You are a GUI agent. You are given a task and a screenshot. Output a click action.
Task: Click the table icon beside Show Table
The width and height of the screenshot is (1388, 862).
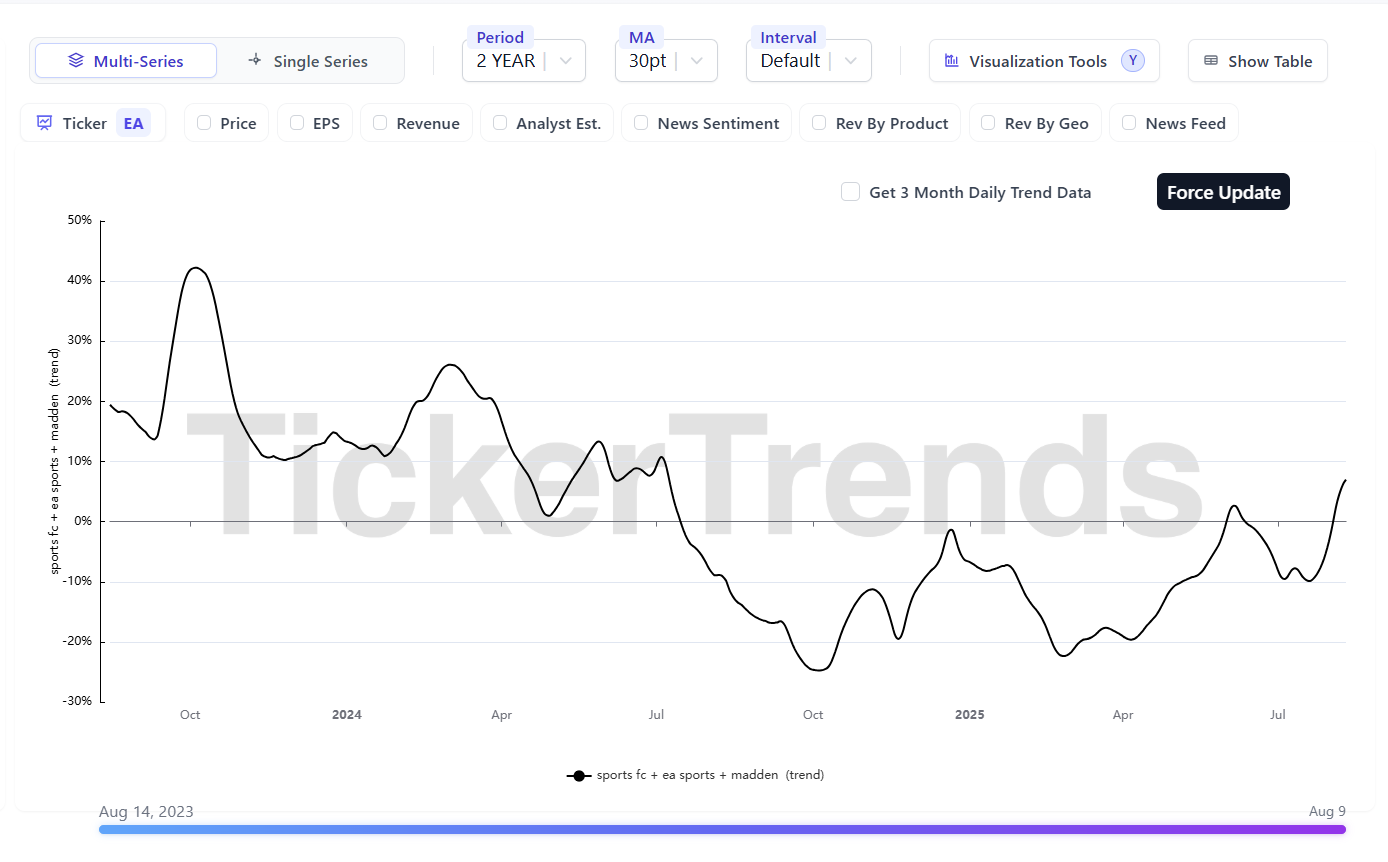click(x=1211, y=61)
